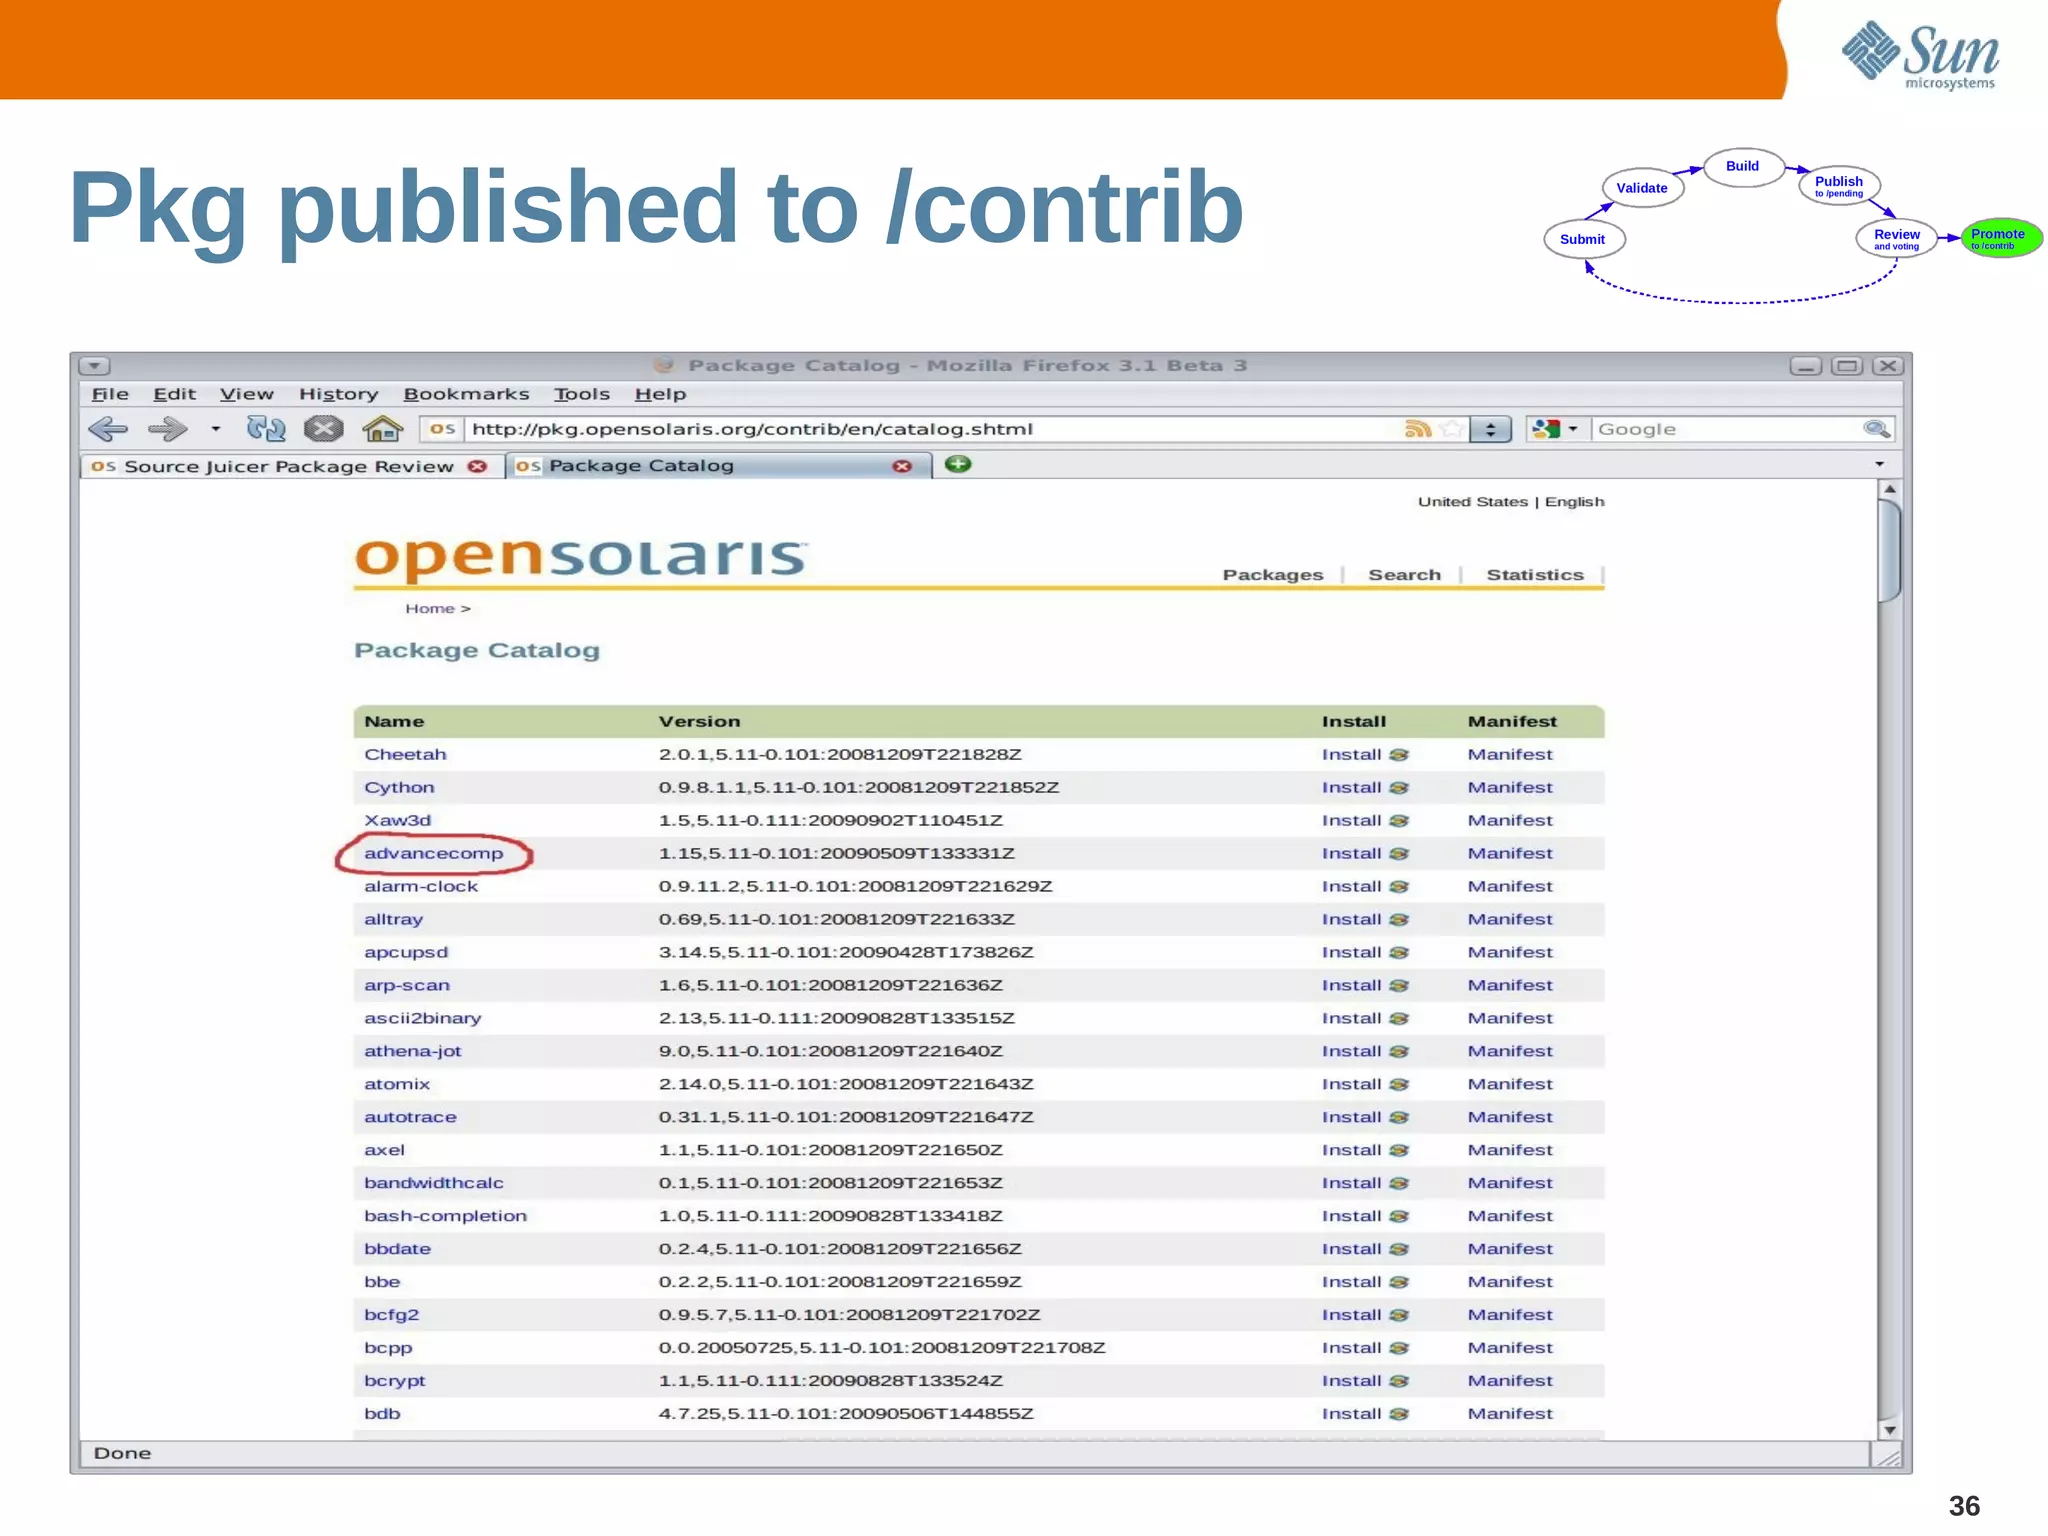Open the Bookmarks menu

(x=466, y=394)
